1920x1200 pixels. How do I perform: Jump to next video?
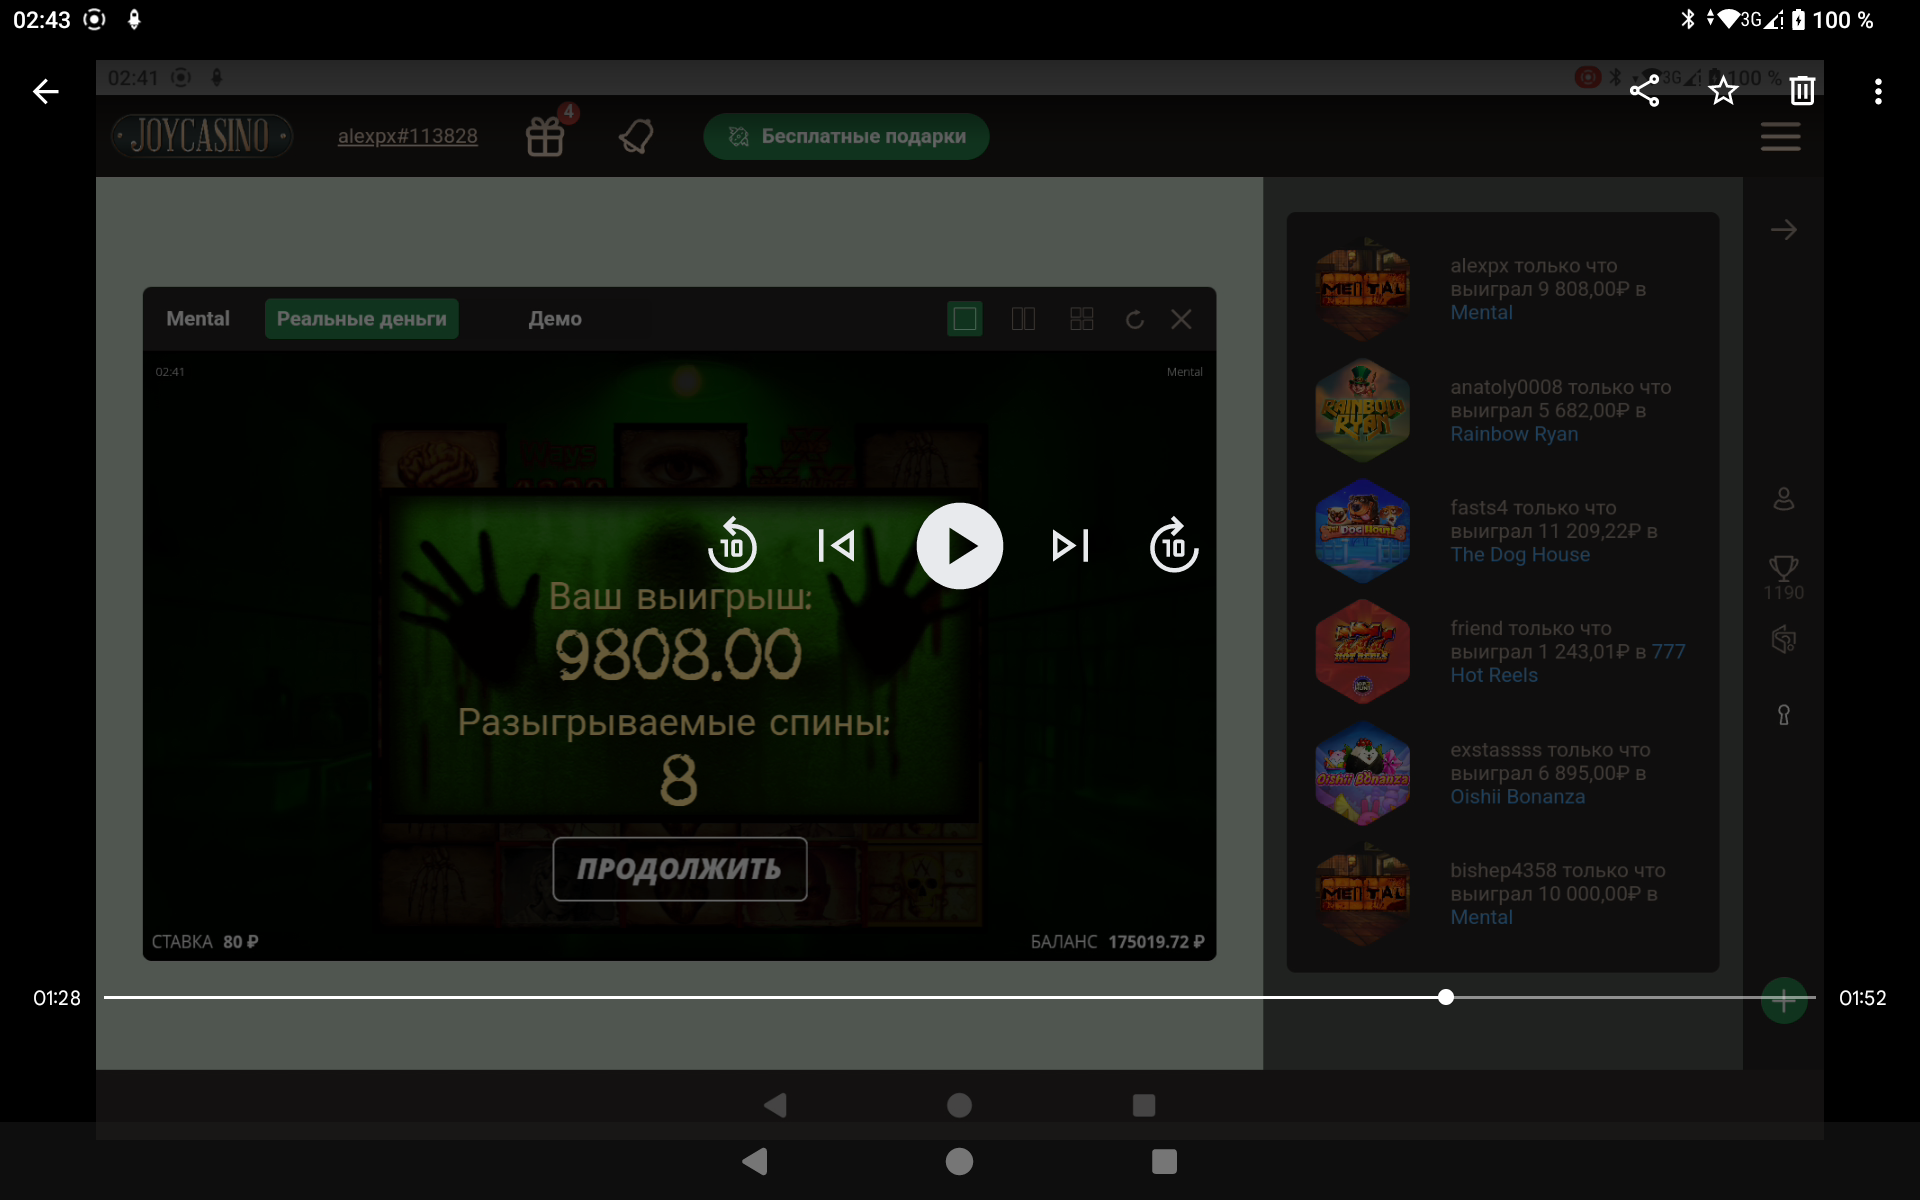[x=1070, y=546]
